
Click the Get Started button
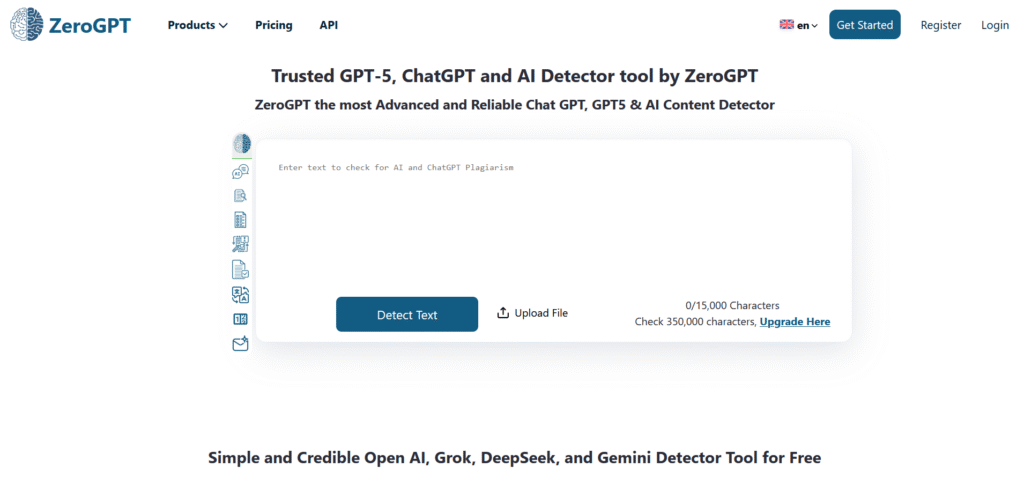(865, 25)
